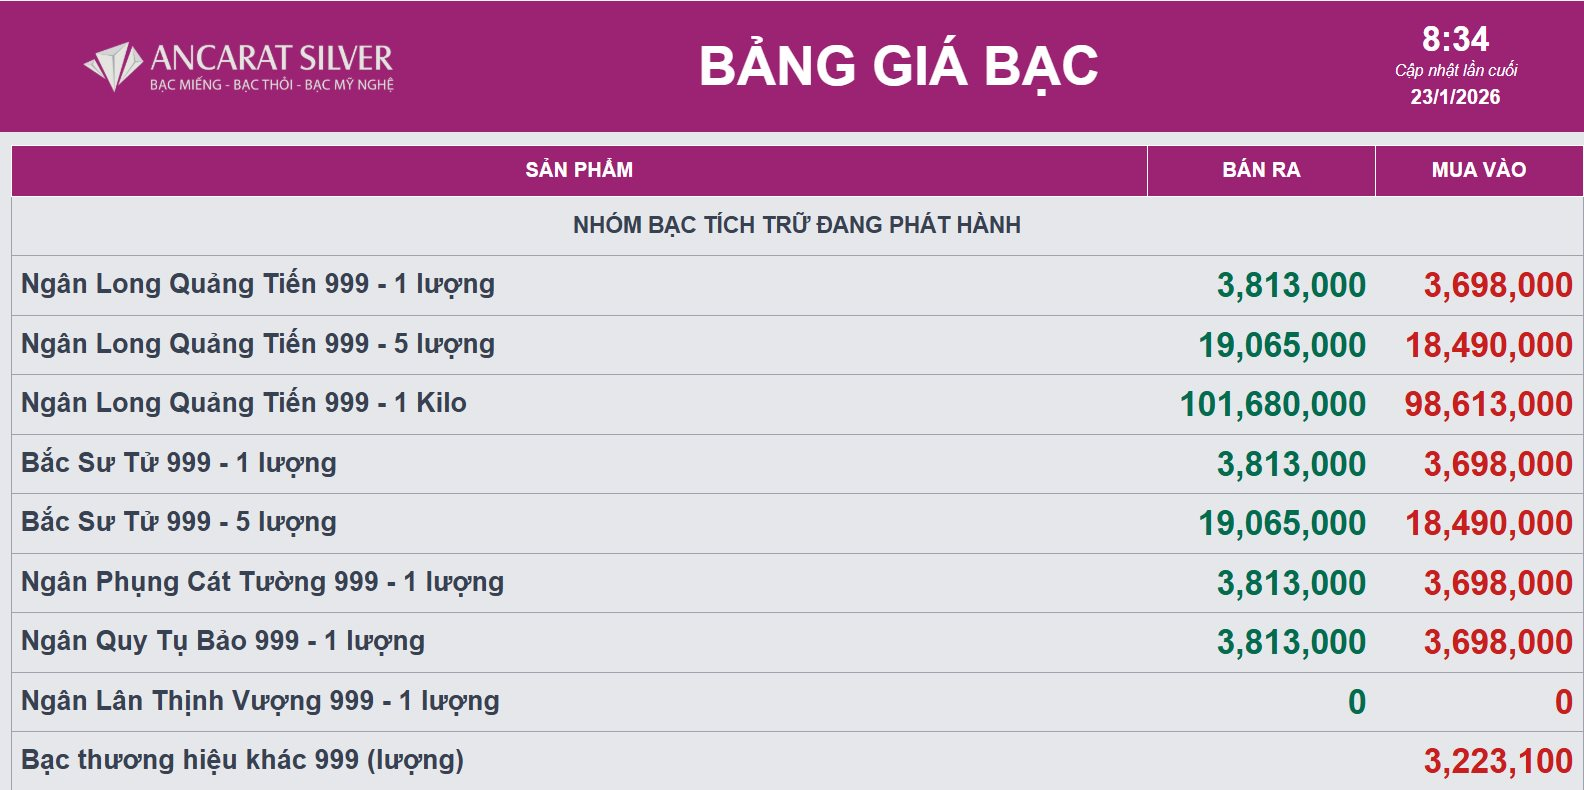This screenshot has height=790, width=1584.
Task: Click the "Cập nhật lần cuối" label
Action: (1455, 70)
